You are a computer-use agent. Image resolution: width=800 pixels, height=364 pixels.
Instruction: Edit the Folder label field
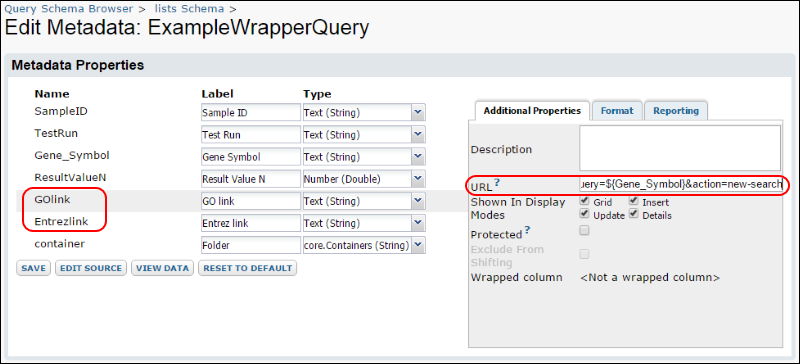coord(251,245)
